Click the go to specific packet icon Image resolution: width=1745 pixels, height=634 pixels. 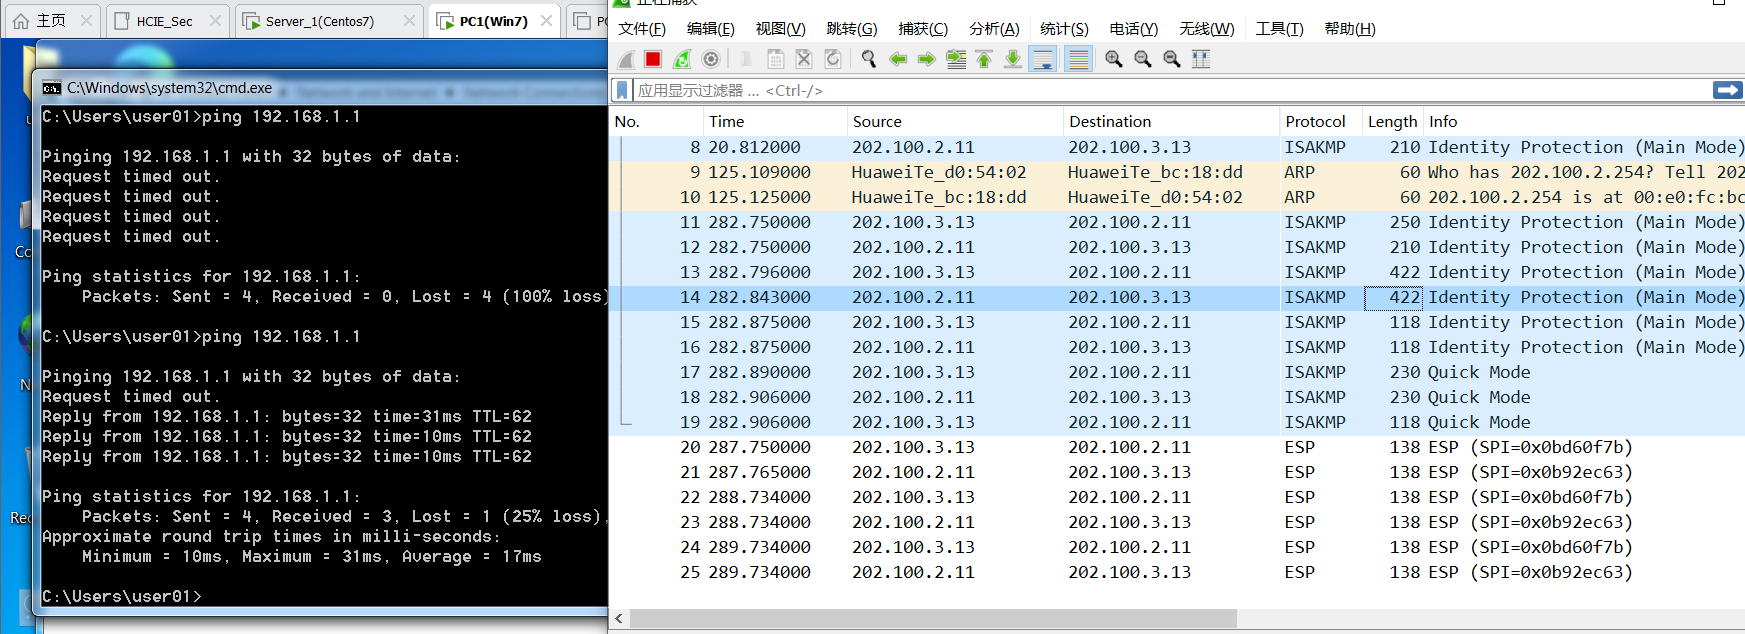coord(956,59)
